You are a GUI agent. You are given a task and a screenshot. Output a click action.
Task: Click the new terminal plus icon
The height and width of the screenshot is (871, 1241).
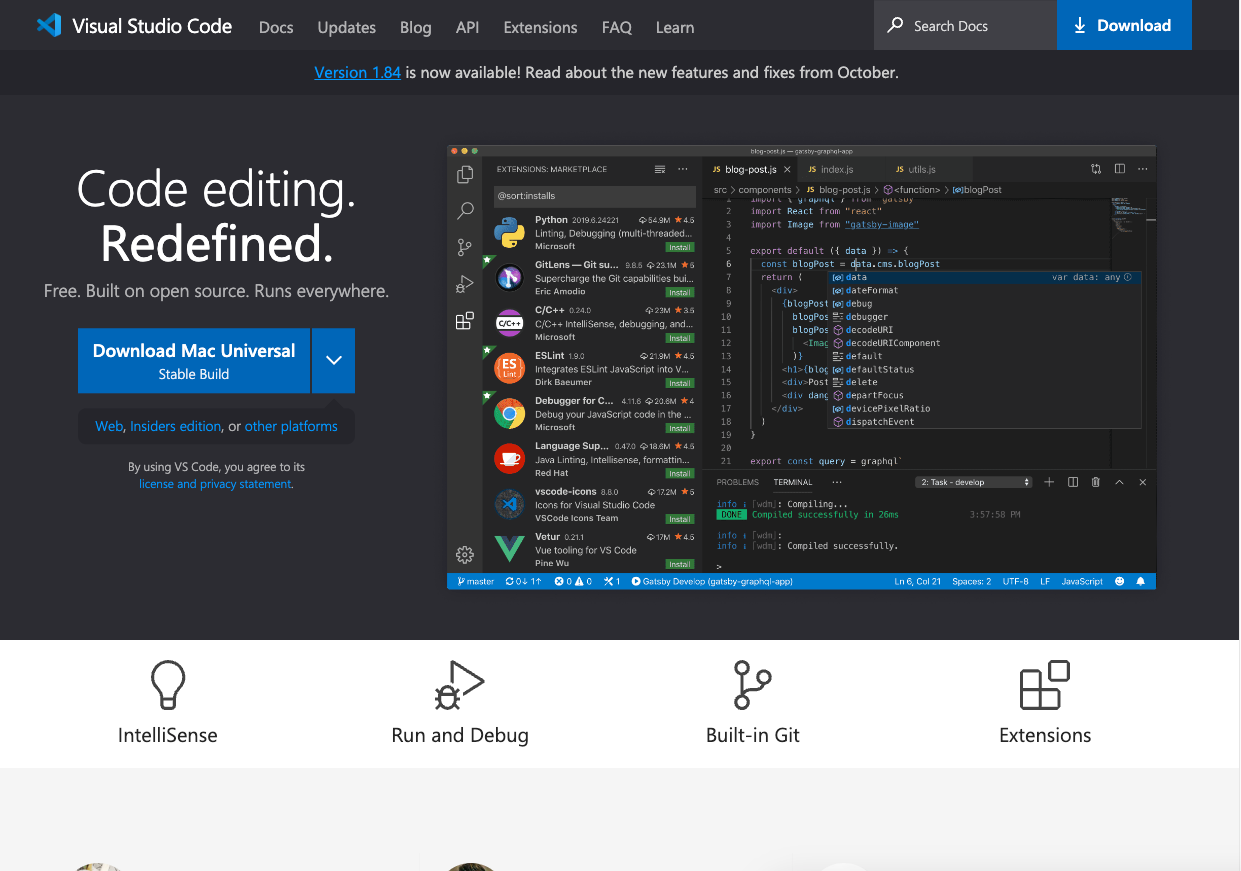(x=1049, y=482)
